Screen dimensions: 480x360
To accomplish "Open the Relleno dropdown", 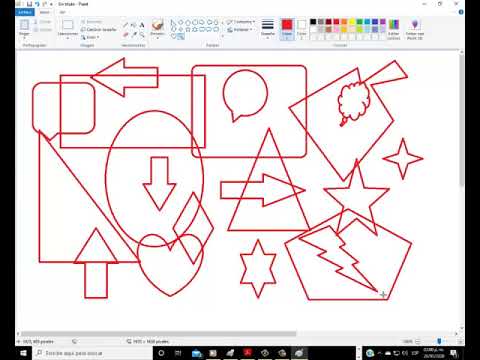I will coord(240,30).
